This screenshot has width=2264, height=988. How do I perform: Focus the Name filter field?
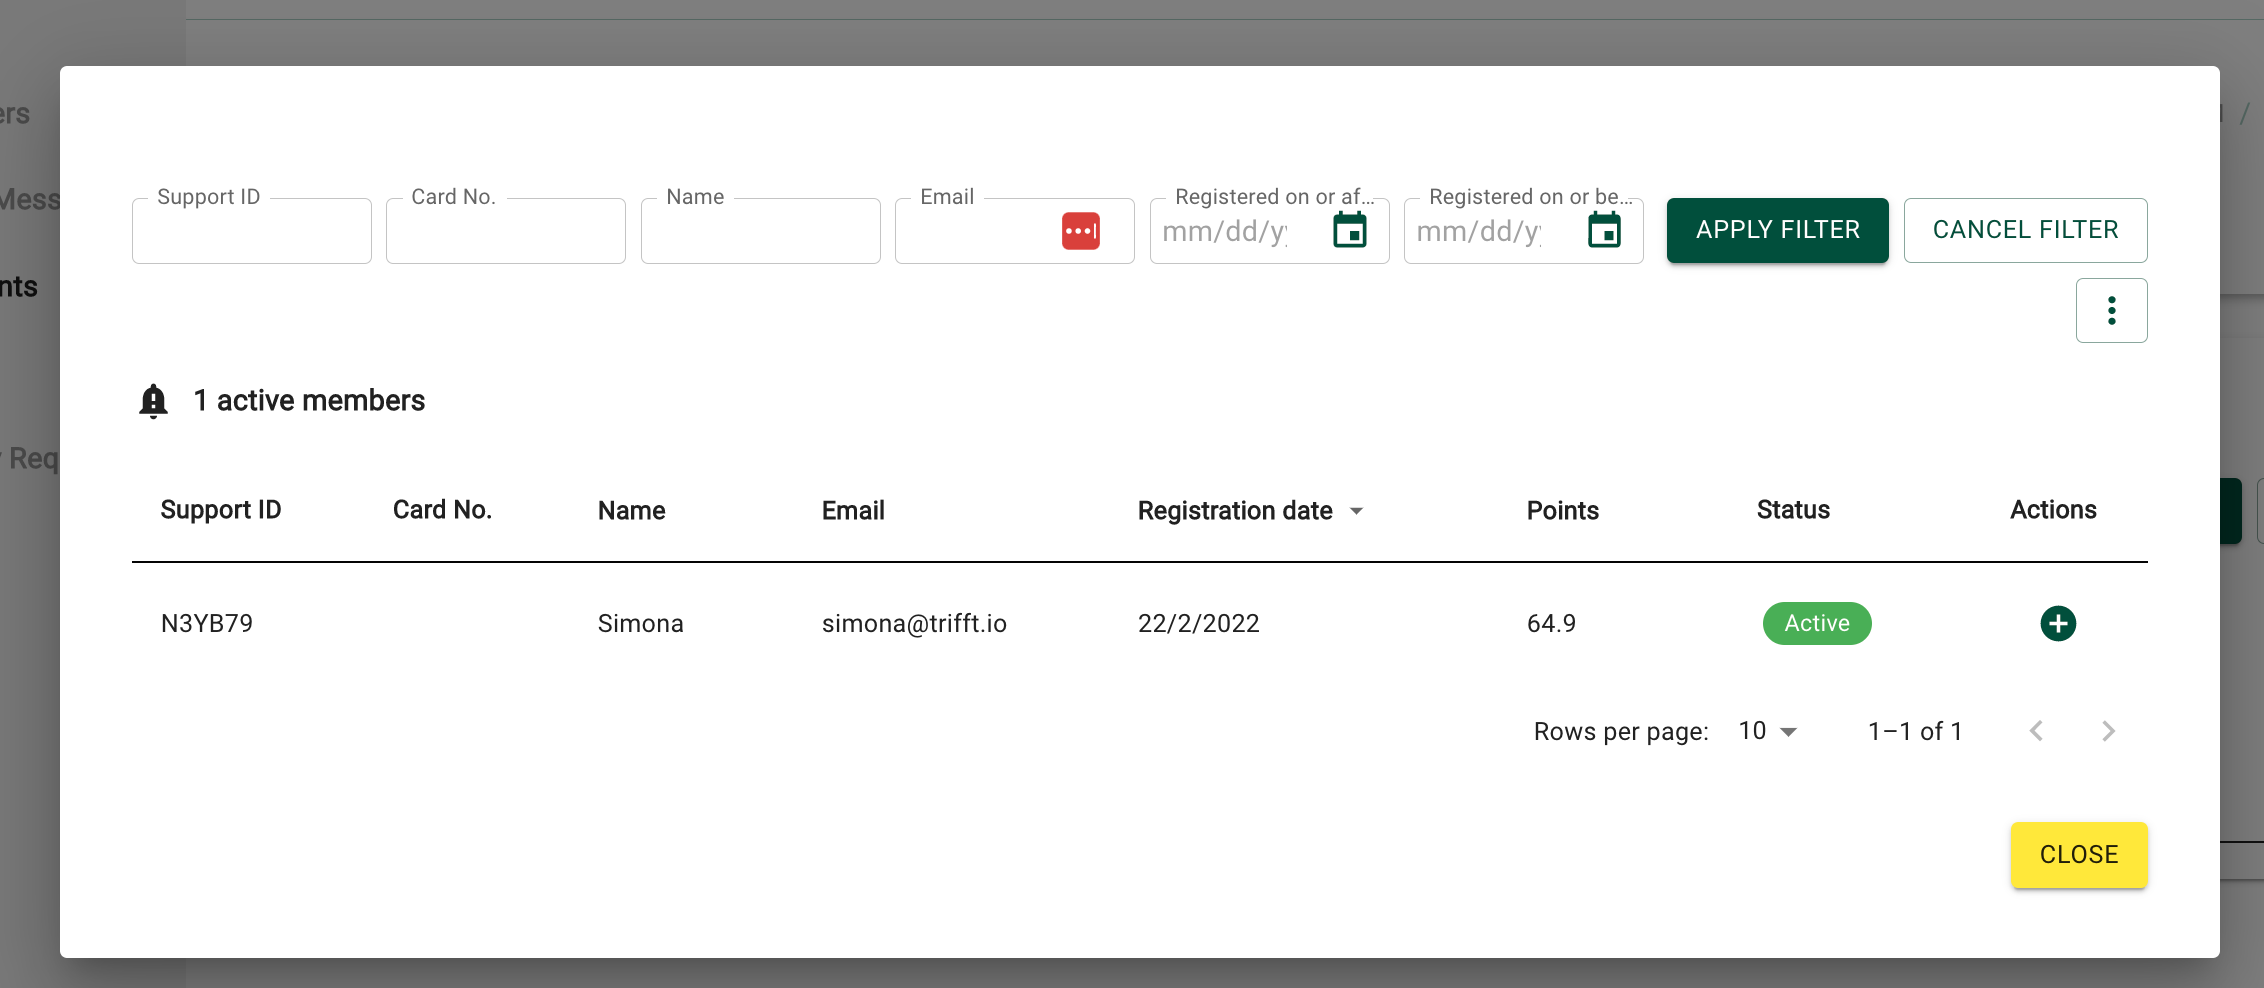[x=761, y=231]
